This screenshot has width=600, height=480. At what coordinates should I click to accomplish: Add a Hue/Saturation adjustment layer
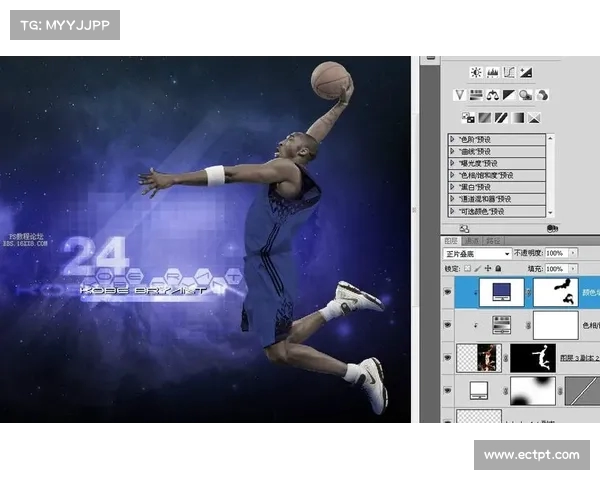476,95
